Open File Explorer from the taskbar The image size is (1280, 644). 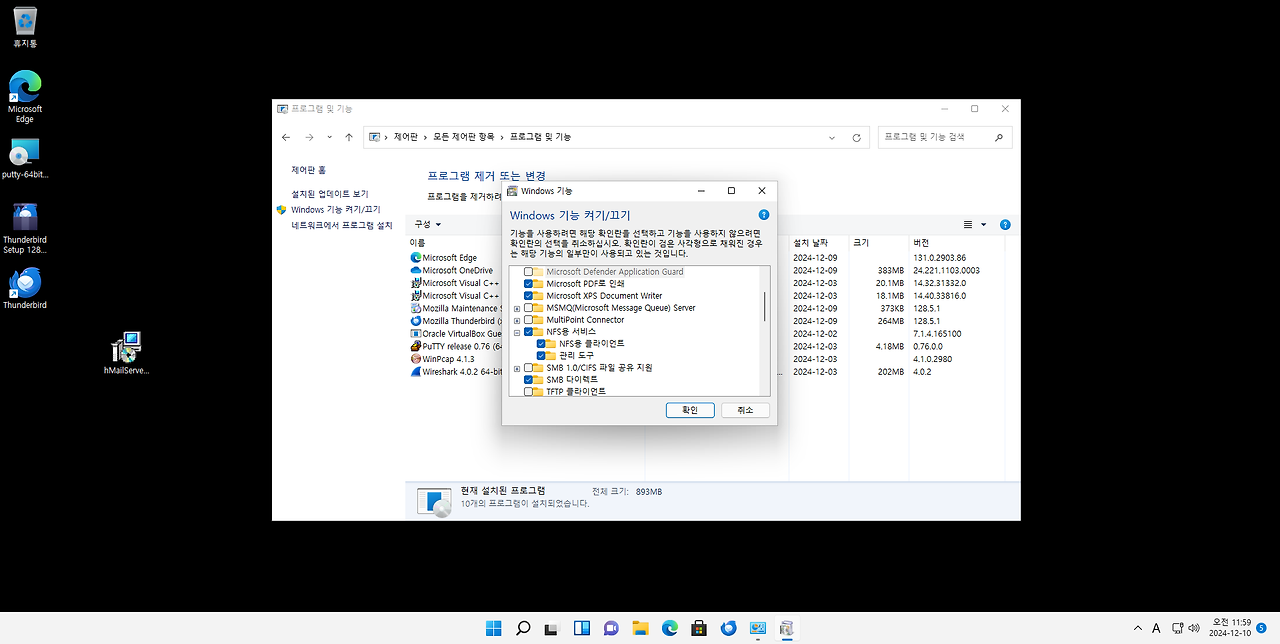[640, 628]
